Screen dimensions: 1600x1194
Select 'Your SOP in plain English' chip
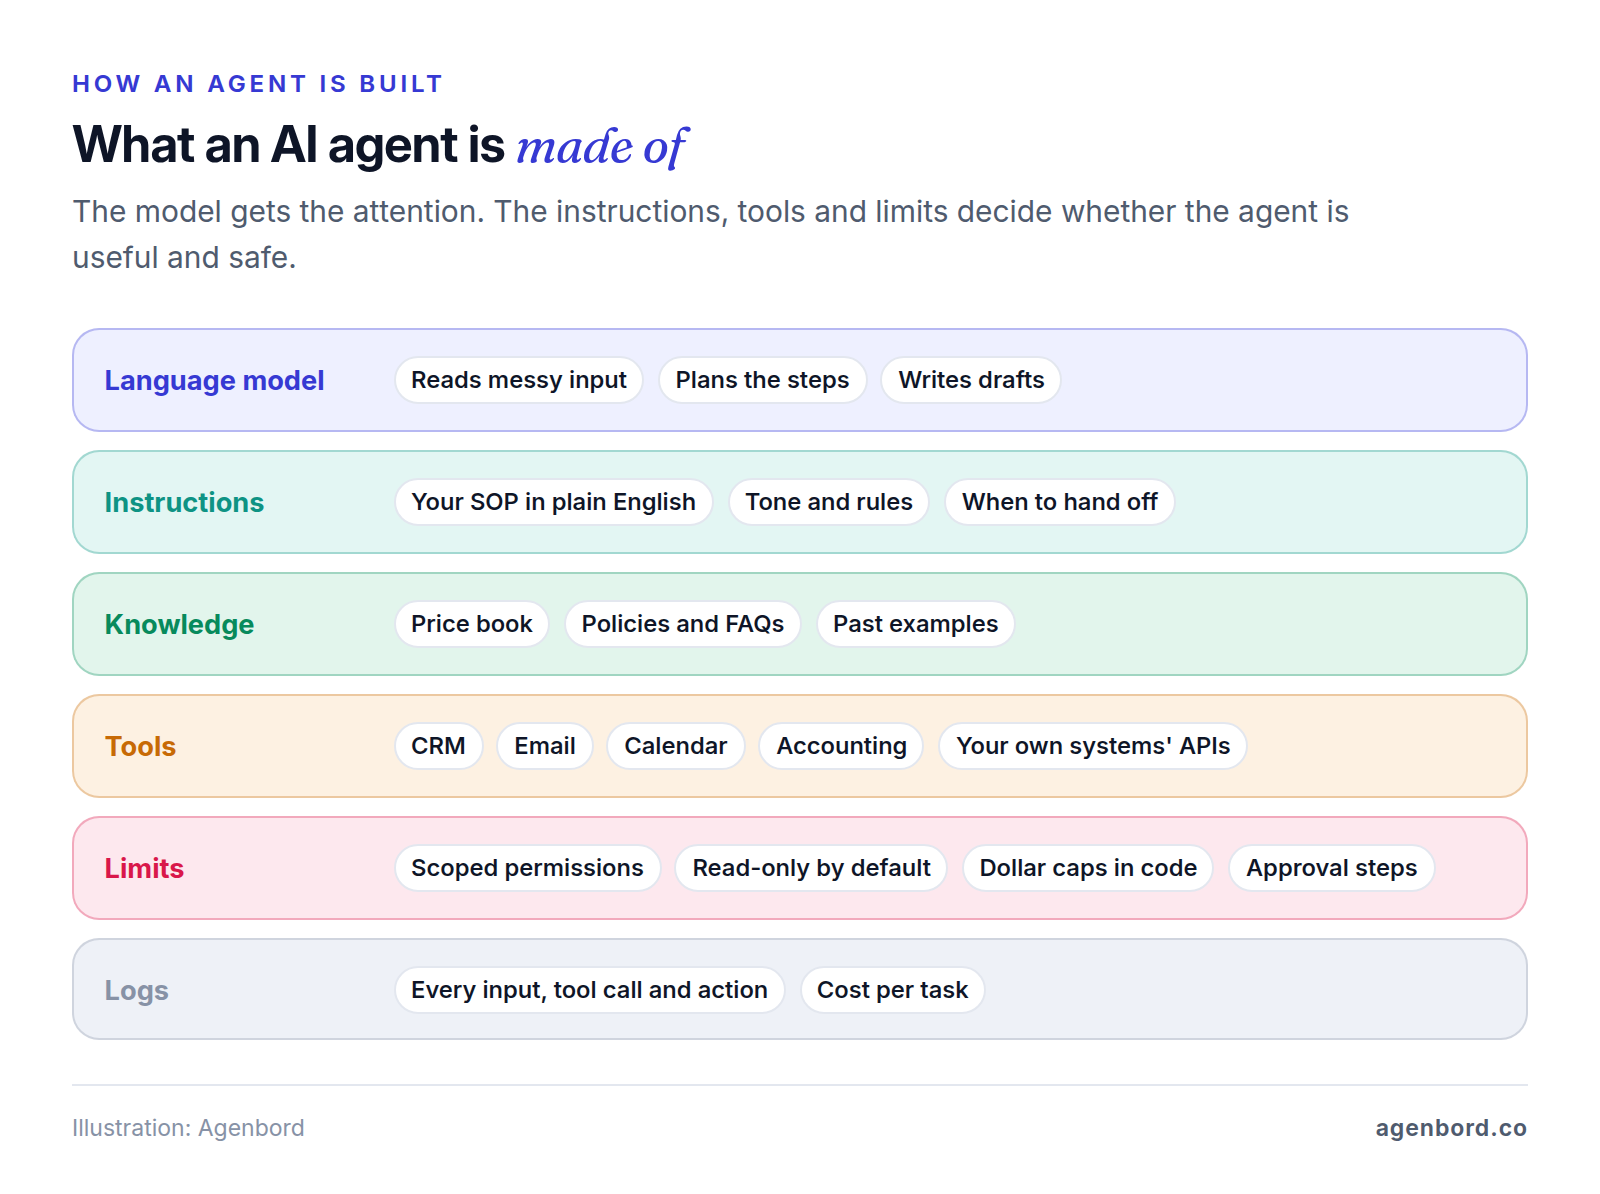pos(553,502)
